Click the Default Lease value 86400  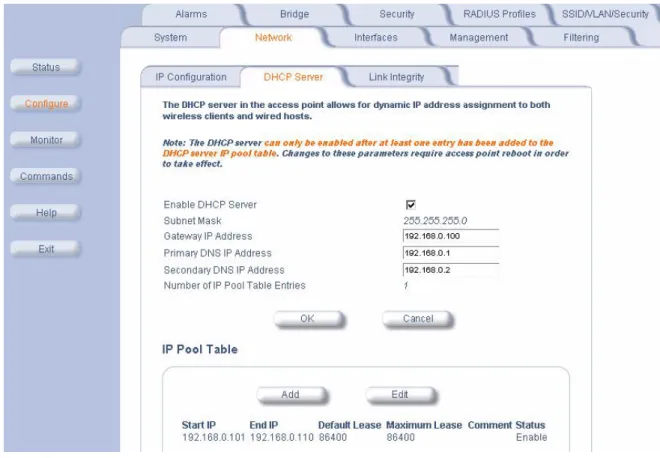coord(333,437)
